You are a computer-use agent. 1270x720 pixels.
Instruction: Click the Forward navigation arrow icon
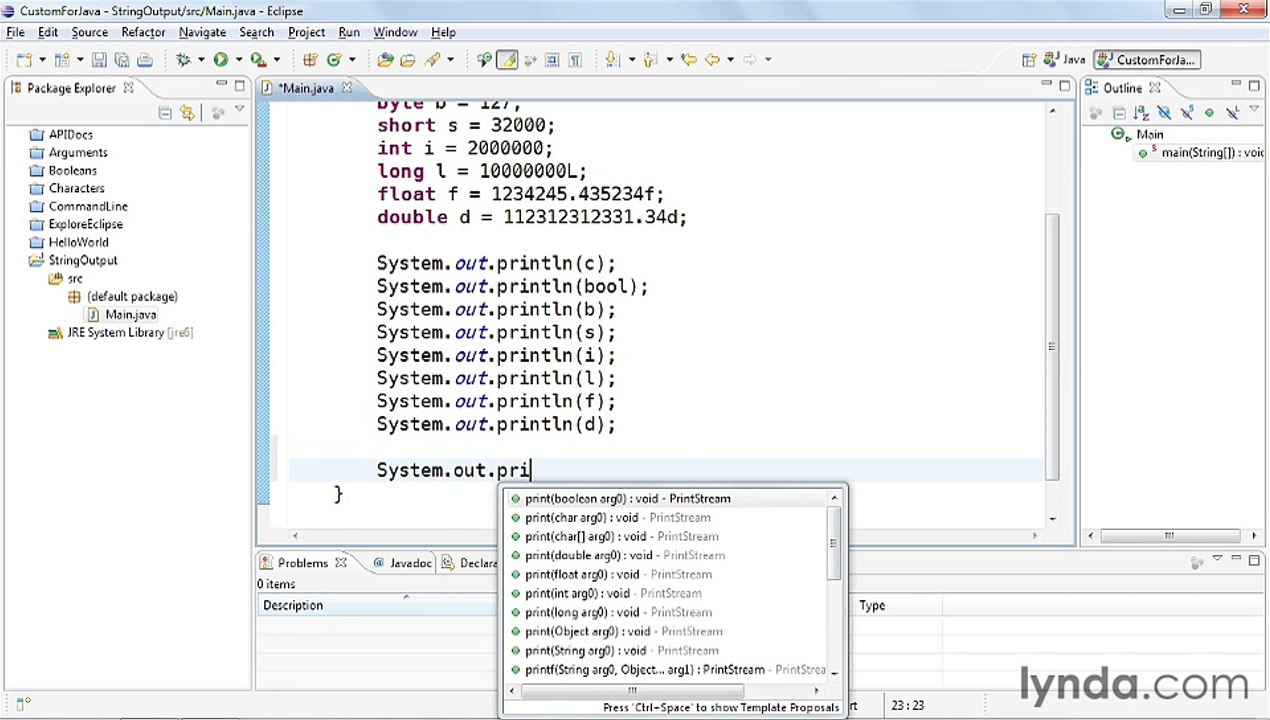click(750, 60)
